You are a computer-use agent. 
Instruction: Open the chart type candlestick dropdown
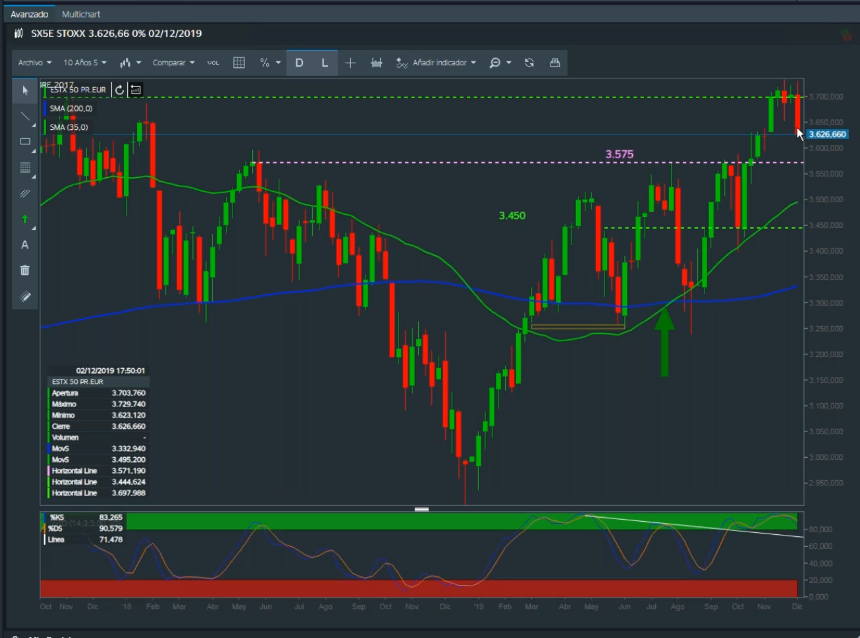tap(130, 63)
